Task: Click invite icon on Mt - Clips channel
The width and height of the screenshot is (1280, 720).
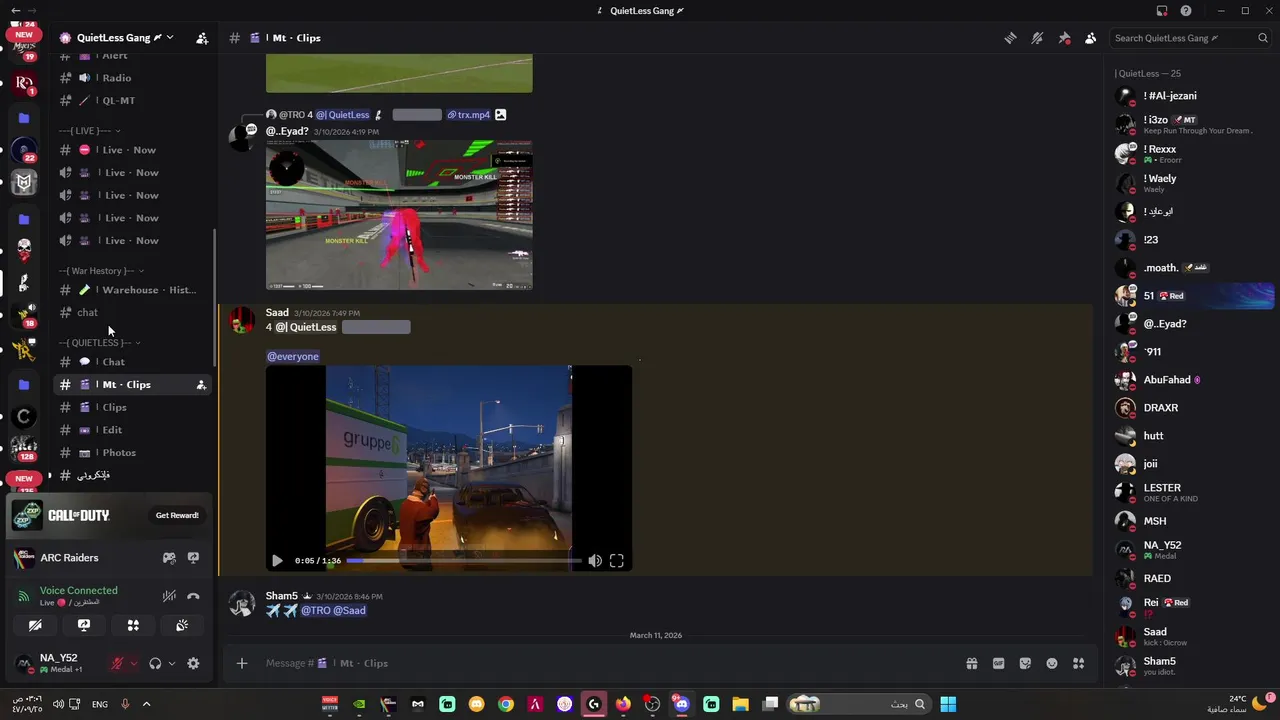Action: click(201, 385)
